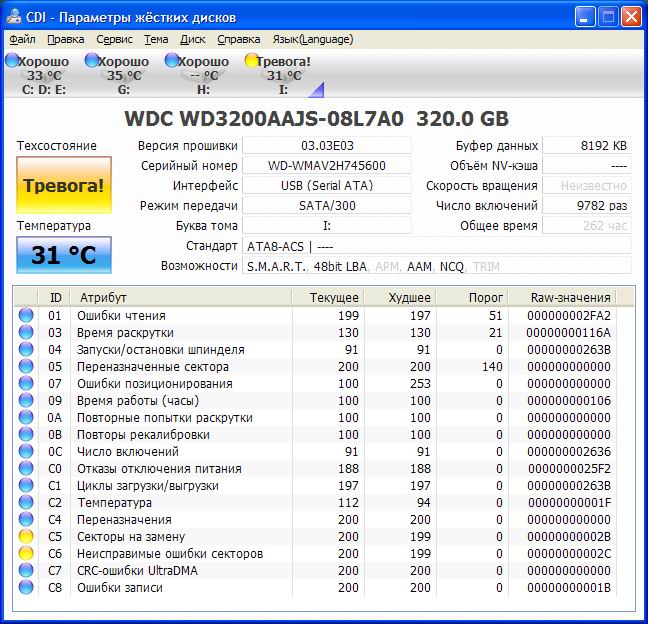
Task: Click status icon for Запуски/остановки шпинделя
Action: (x=26, y=349)
